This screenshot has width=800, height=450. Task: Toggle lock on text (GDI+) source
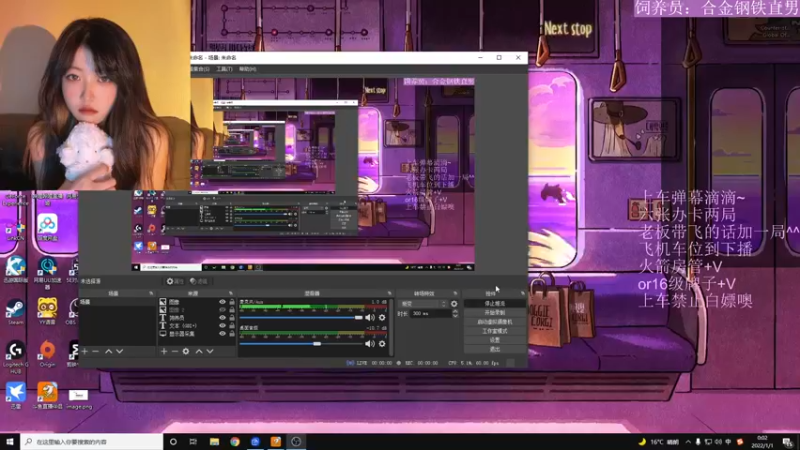232,326
